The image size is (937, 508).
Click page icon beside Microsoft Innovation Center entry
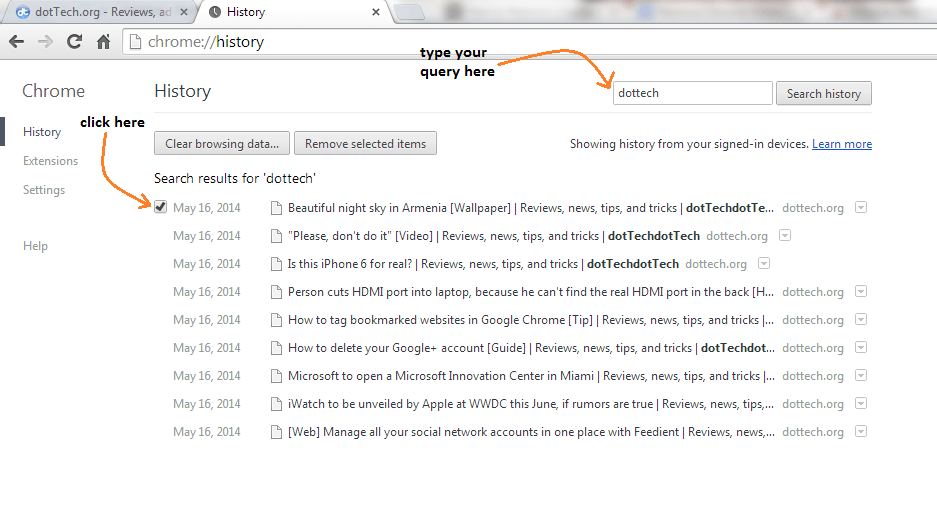click(x=276, y=376)
